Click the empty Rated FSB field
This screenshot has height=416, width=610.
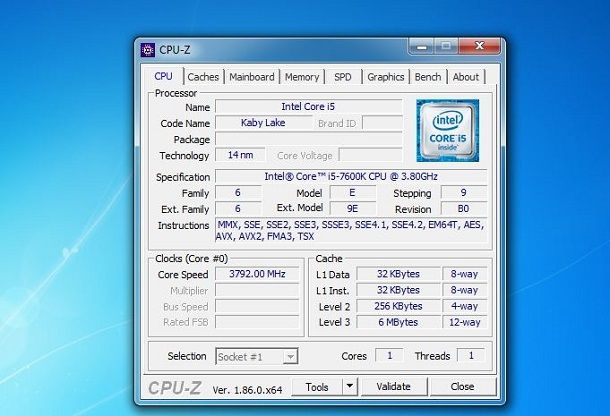pos(257,322)
